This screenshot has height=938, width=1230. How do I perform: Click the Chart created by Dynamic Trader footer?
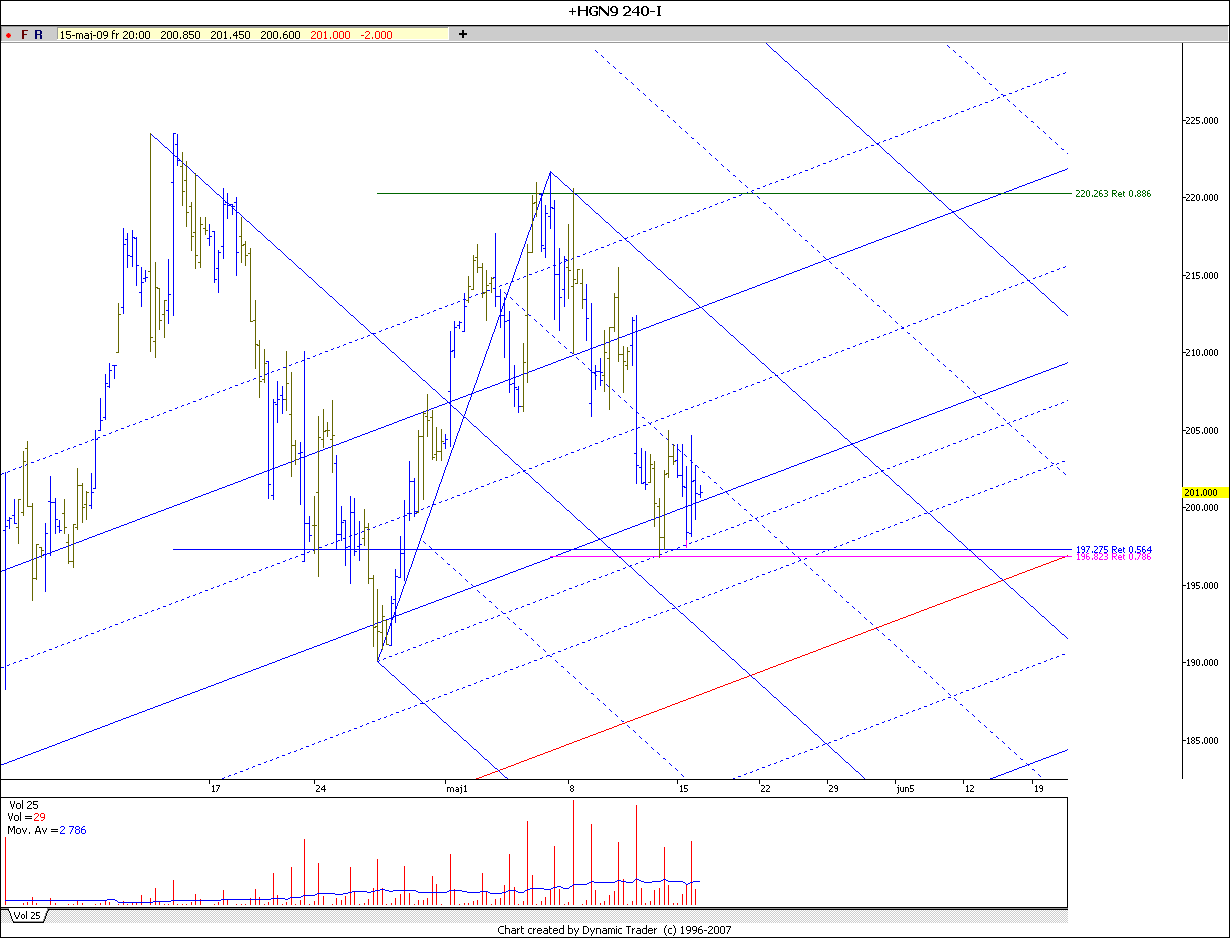[615, 930]
